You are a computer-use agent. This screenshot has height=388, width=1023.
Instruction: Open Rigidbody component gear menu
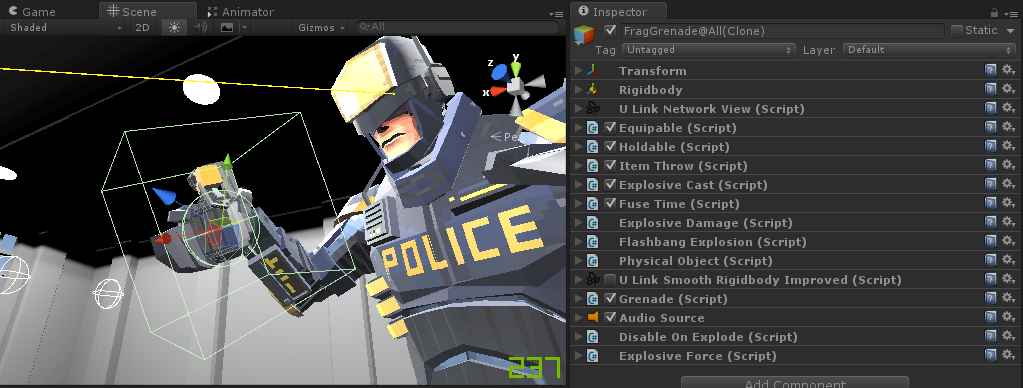coord(1009,89)
